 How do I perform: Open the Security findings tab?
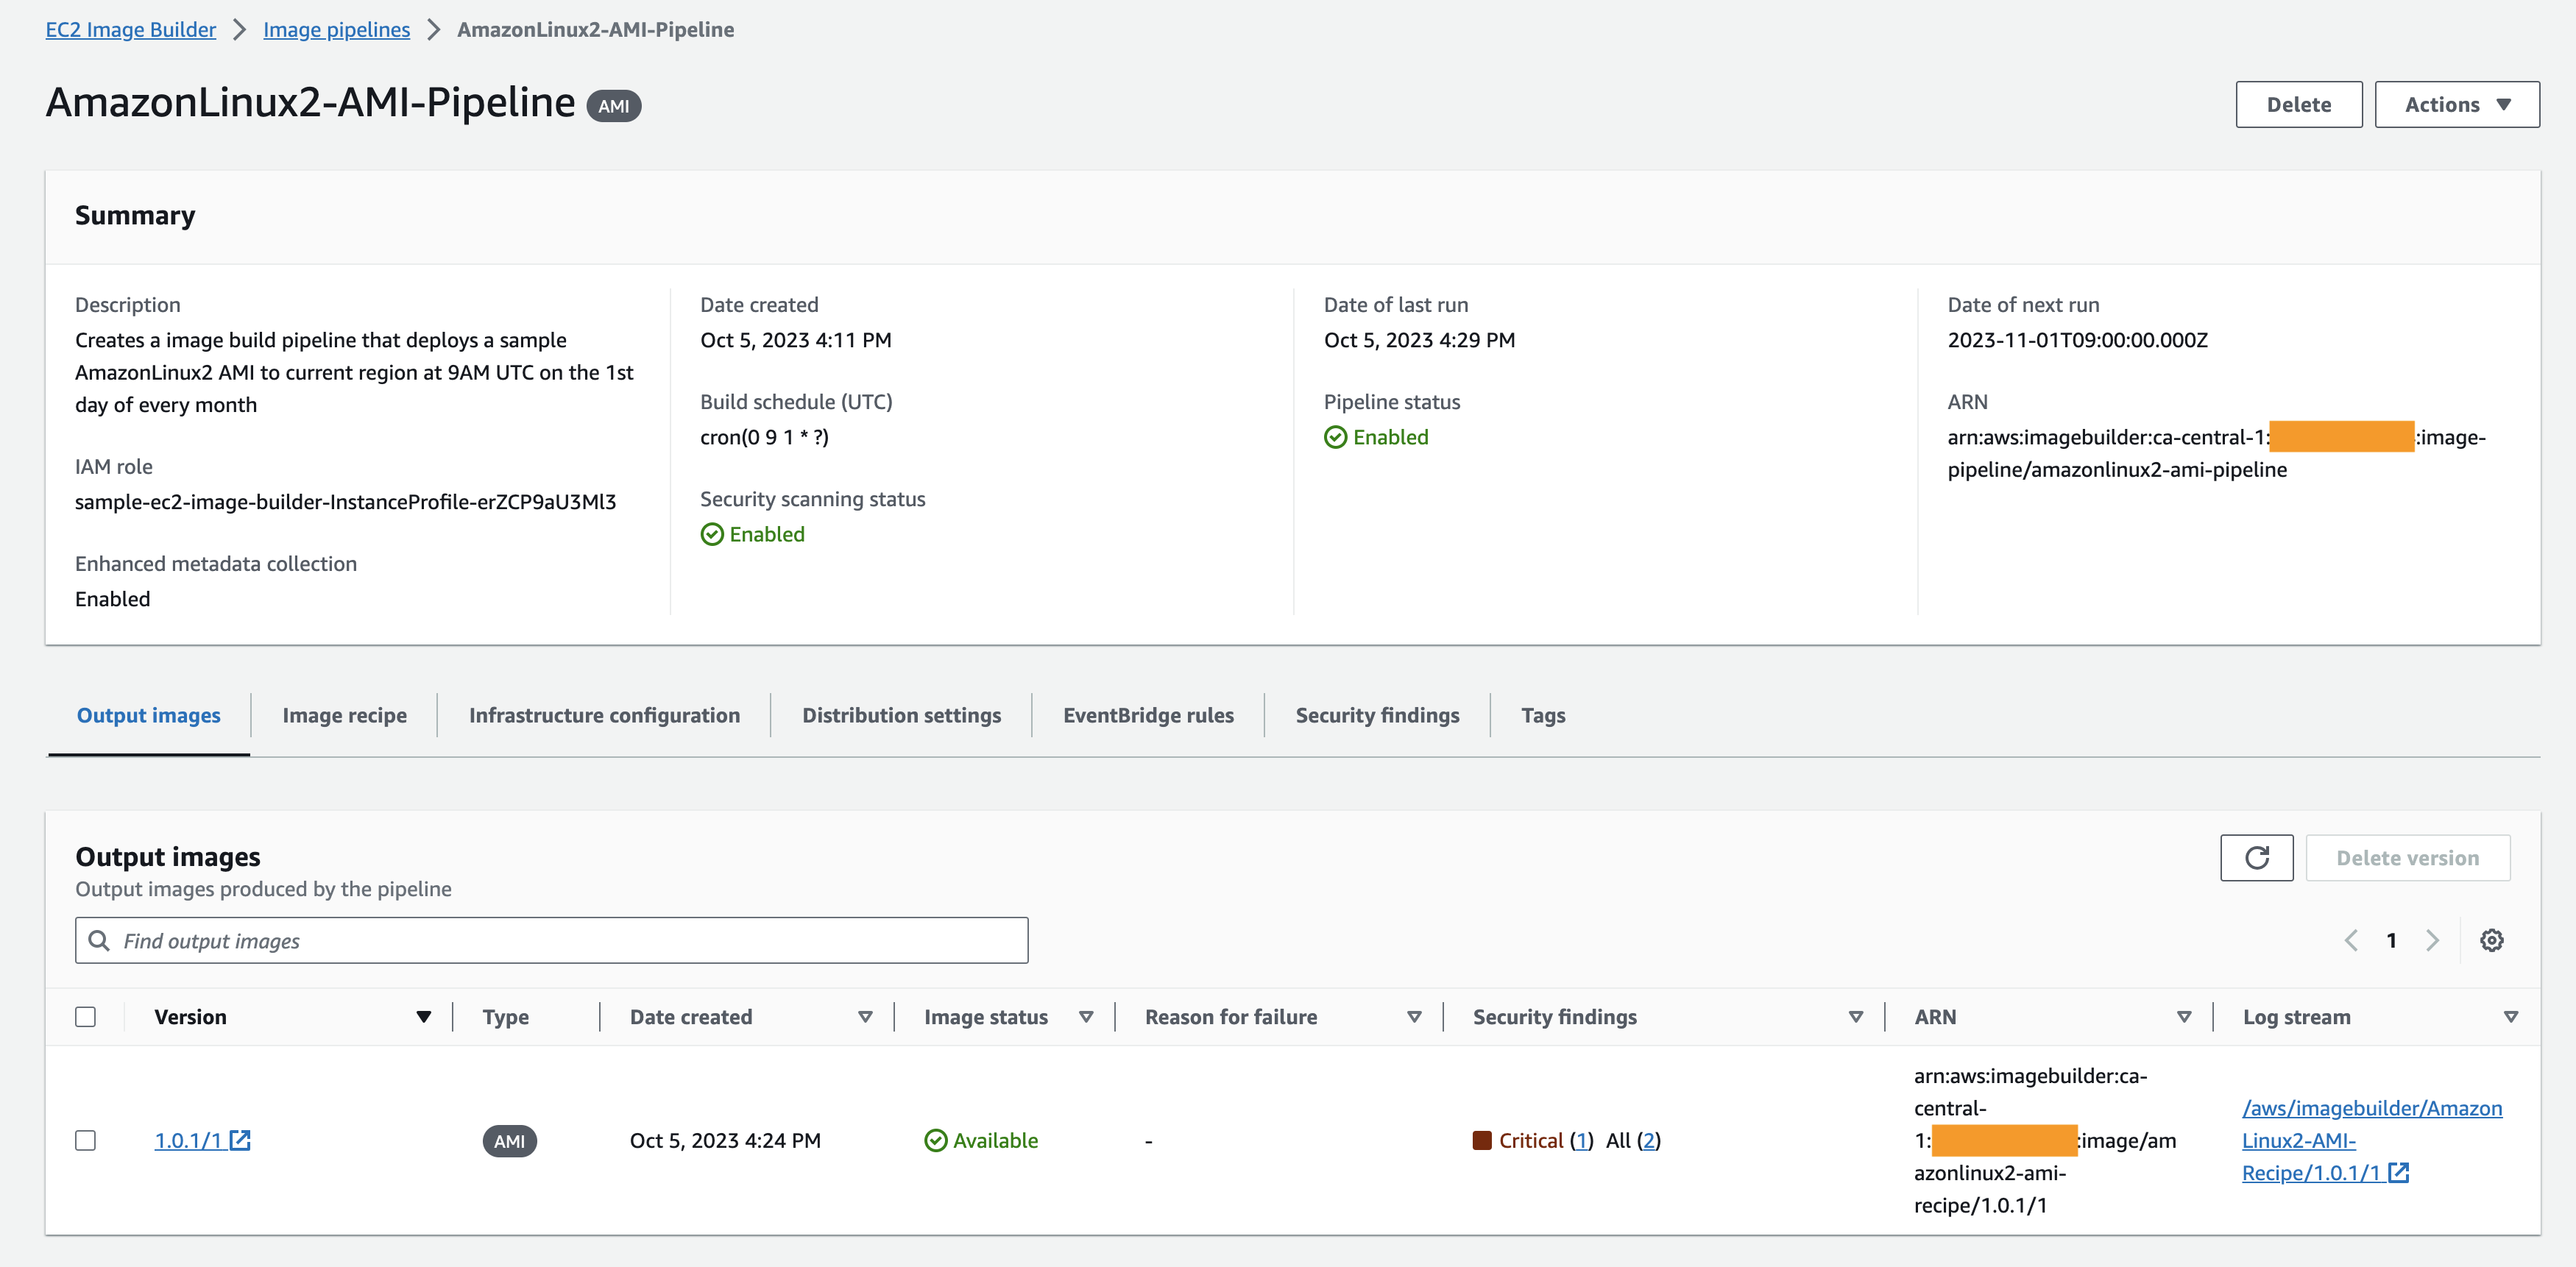coord(1377,715)
